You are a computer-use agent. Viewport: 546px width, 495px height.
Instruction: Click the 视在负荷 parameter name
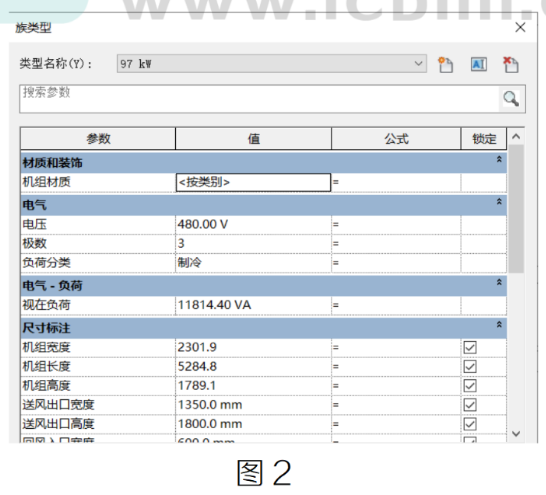46,305
